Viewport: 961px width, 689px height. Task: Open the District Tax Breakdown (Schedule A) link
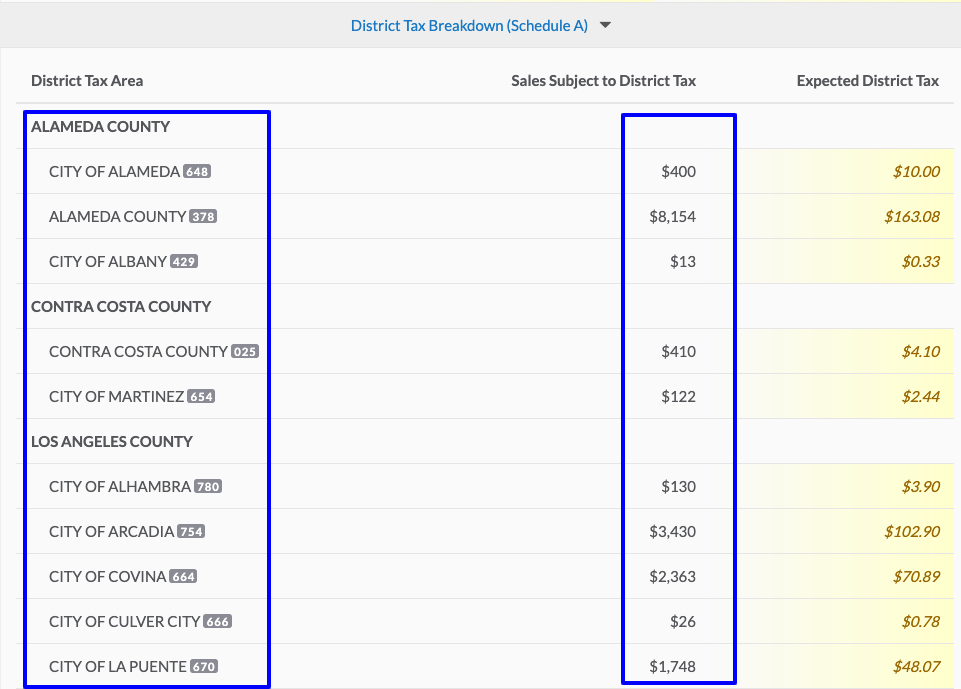click(x=469, y=26)
